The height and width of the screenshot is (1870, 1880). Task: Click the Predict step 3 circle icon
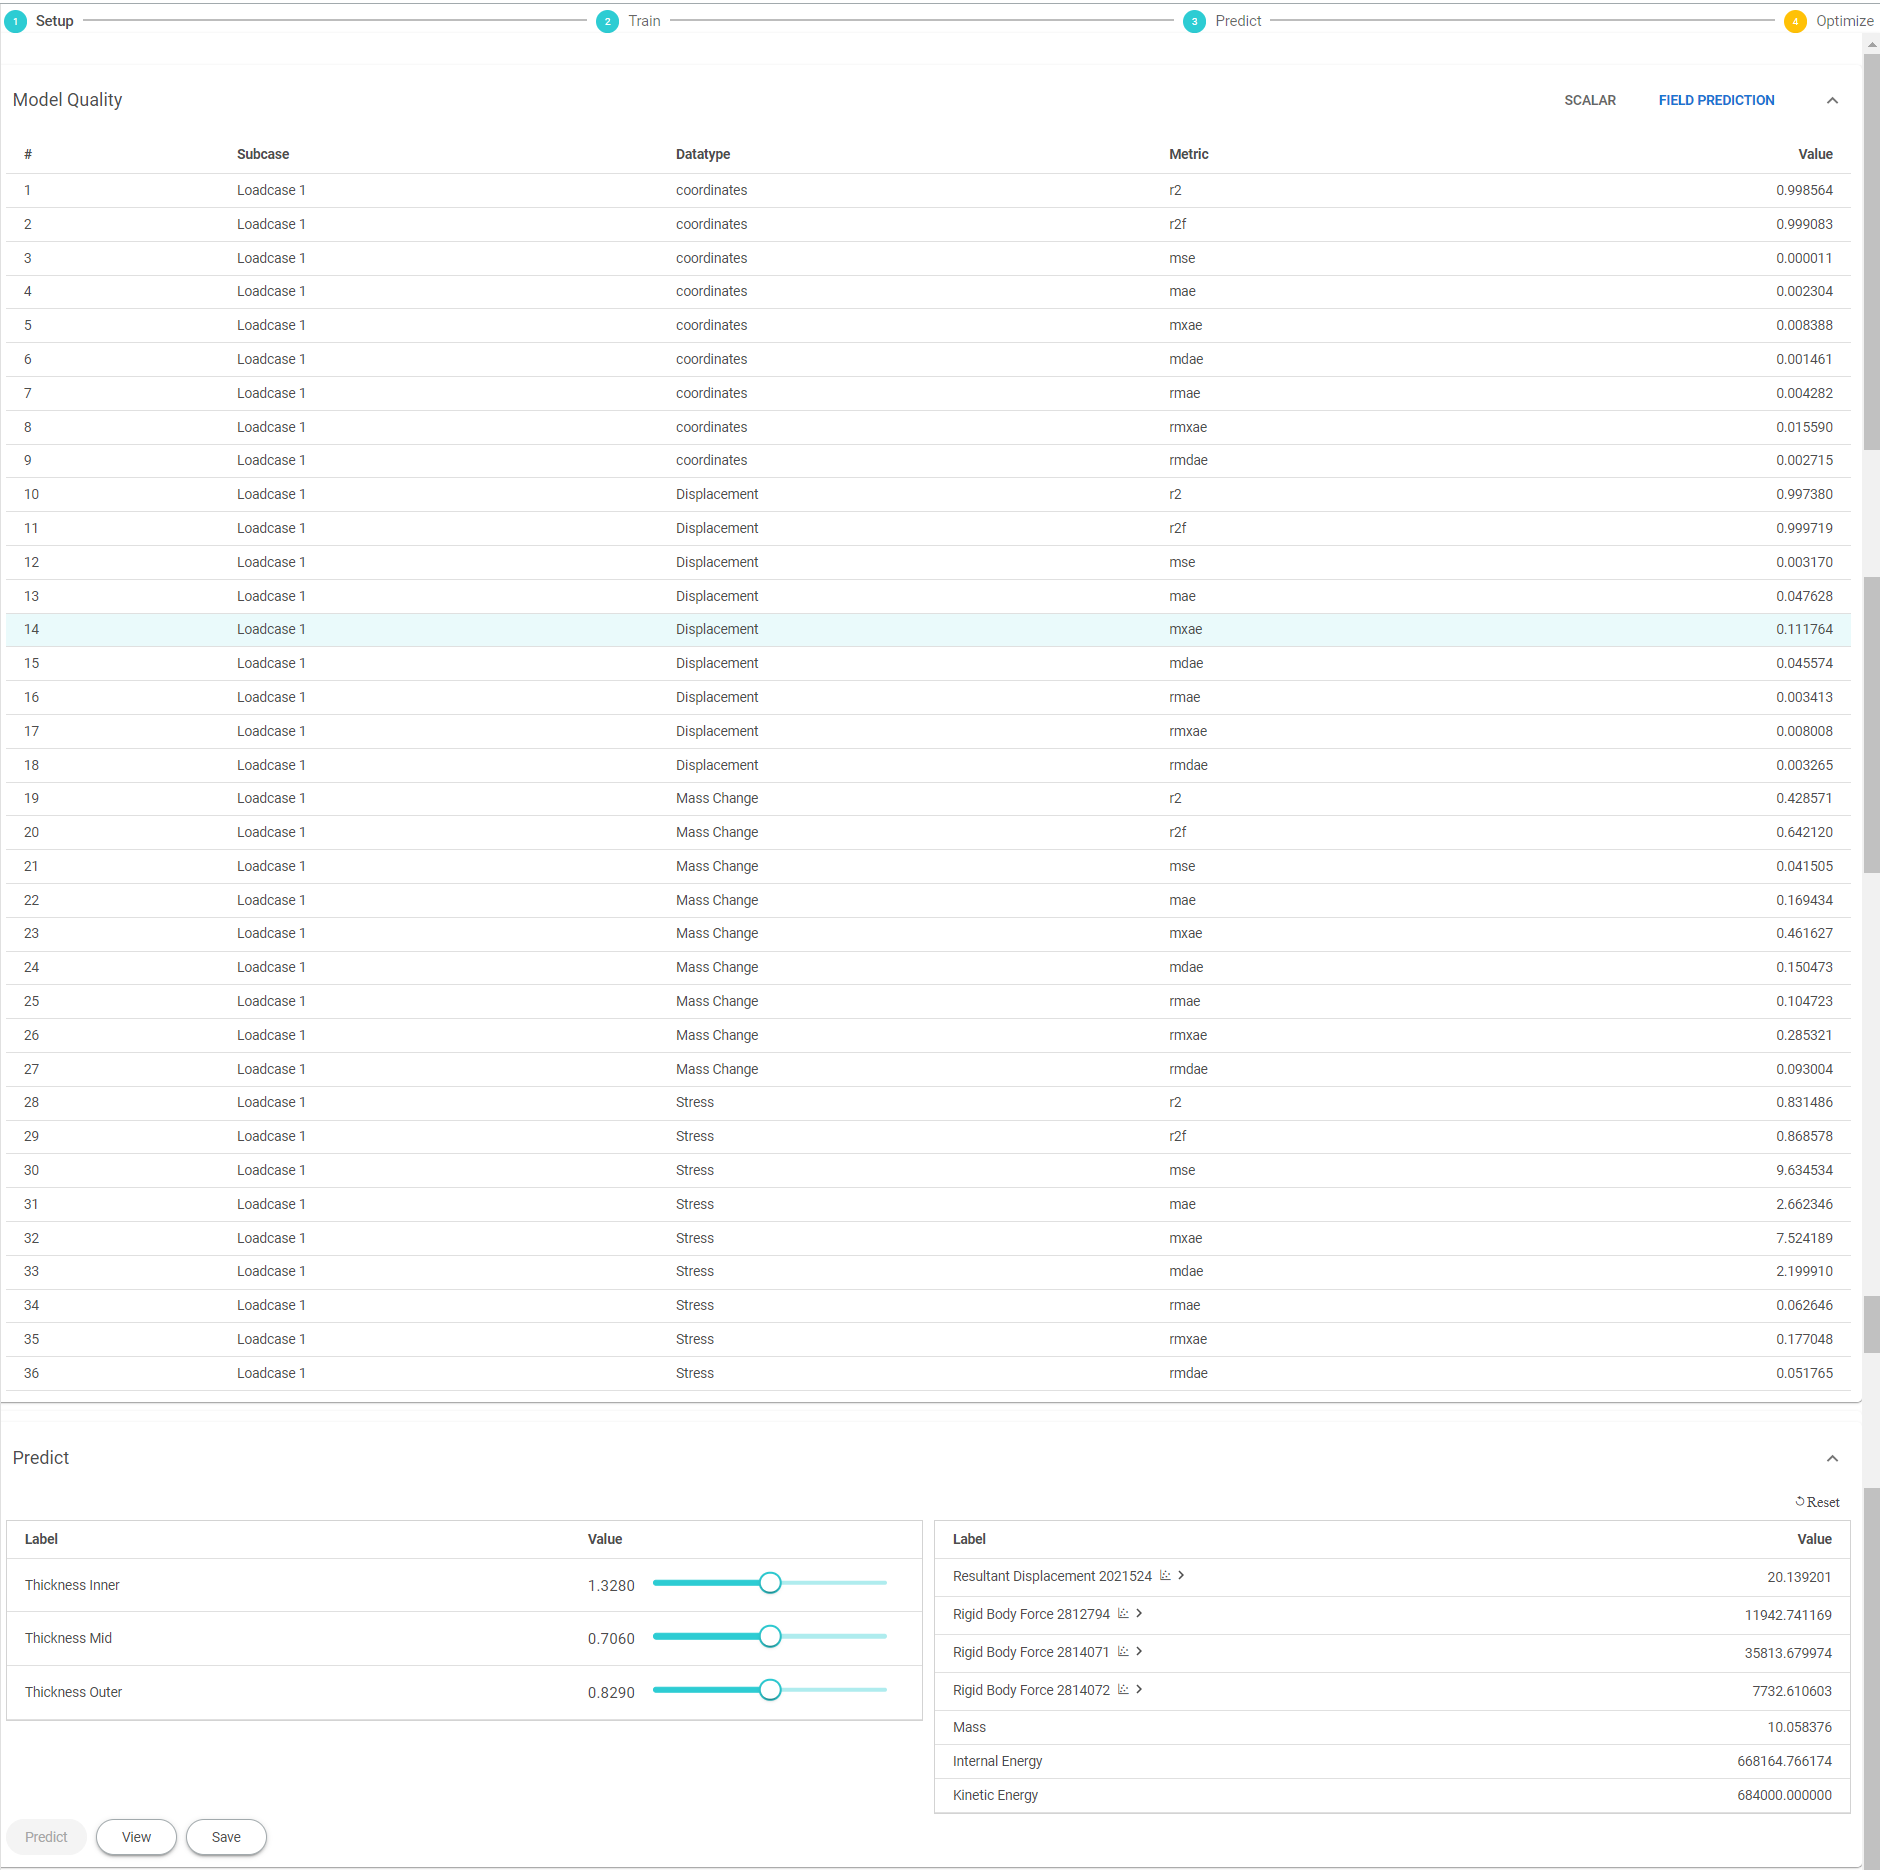point(1194,21)
